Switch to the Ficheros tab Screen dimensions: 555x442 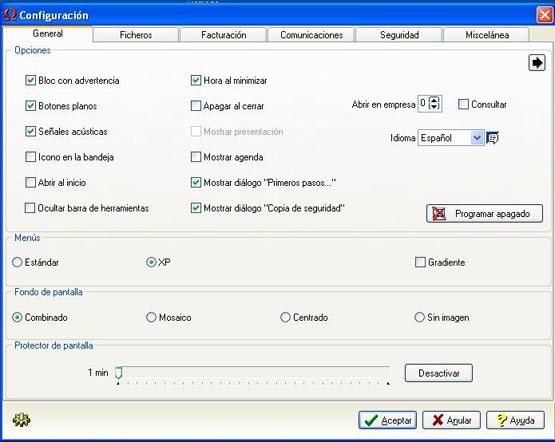[136, 35]
